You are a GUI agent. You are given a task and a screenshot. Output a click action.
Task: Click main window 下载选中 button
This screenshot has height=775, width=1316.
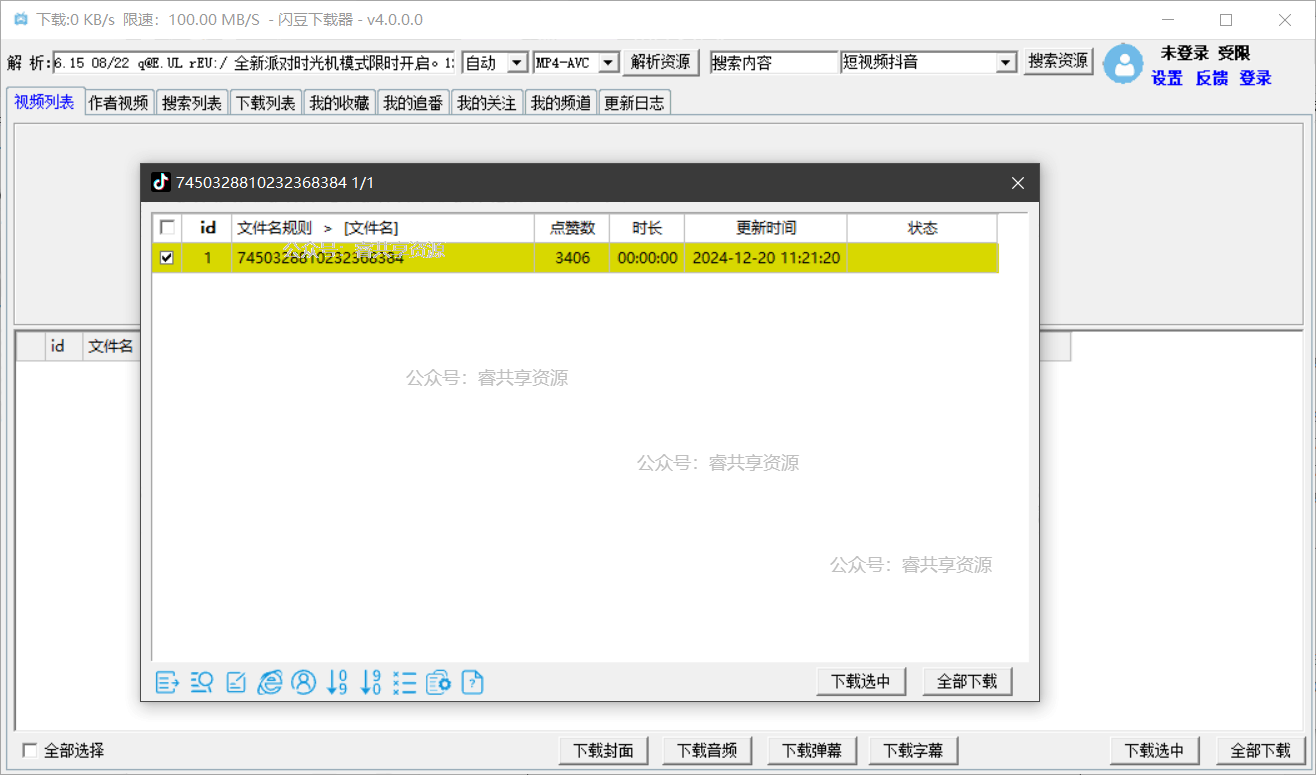pyautogui.click(x=1154, y=751)
